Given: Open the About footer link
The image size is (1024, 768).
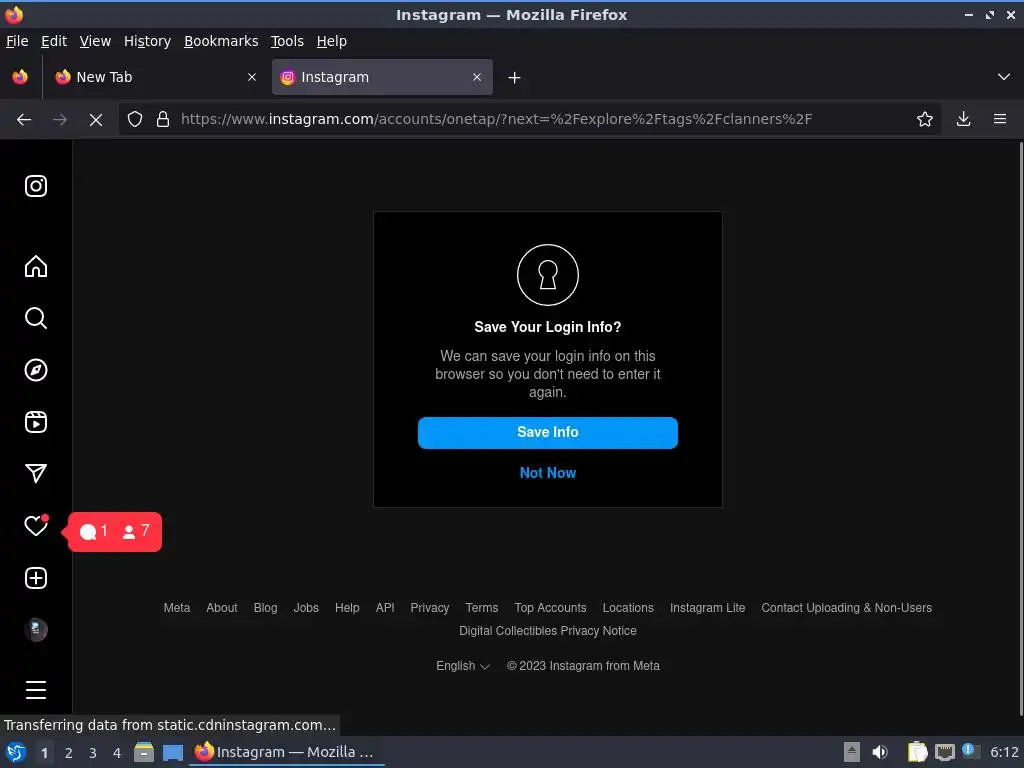Looking at the screenshot, I should pyautogui.click(x=222, y=608).
